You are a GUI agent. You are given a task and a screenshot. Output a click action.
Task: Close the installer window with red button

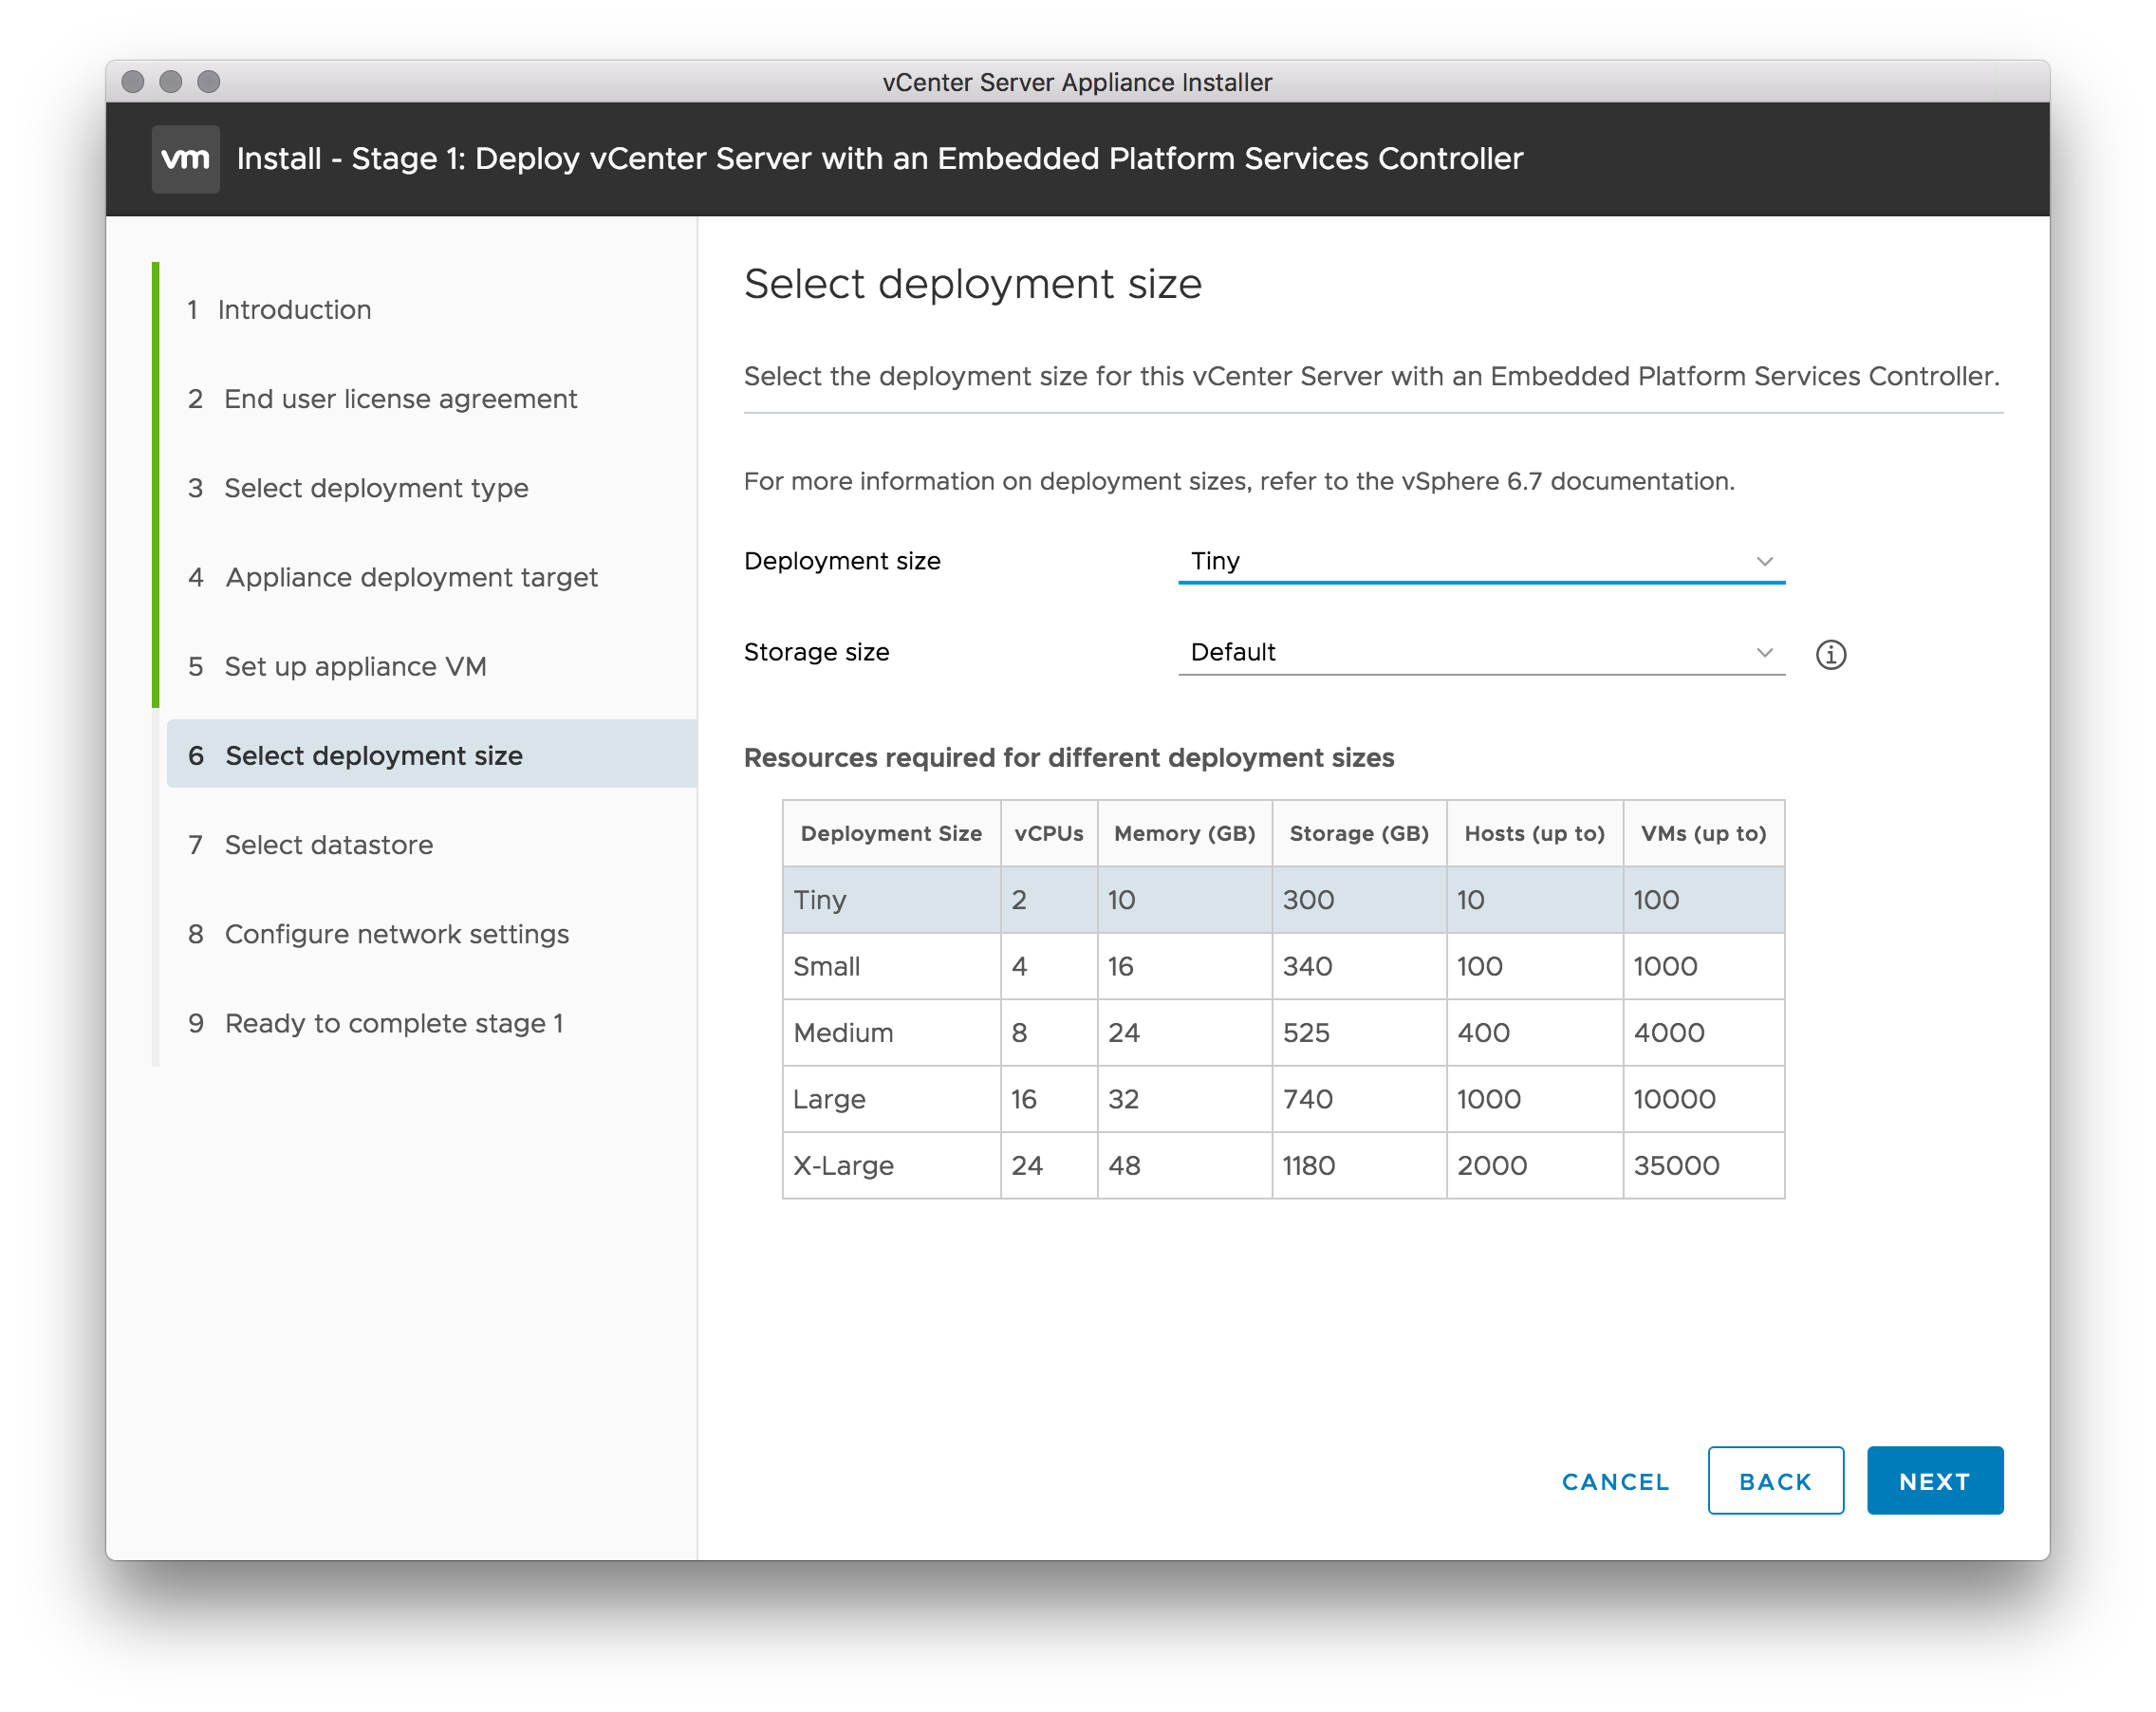click(x=133, y=81)
